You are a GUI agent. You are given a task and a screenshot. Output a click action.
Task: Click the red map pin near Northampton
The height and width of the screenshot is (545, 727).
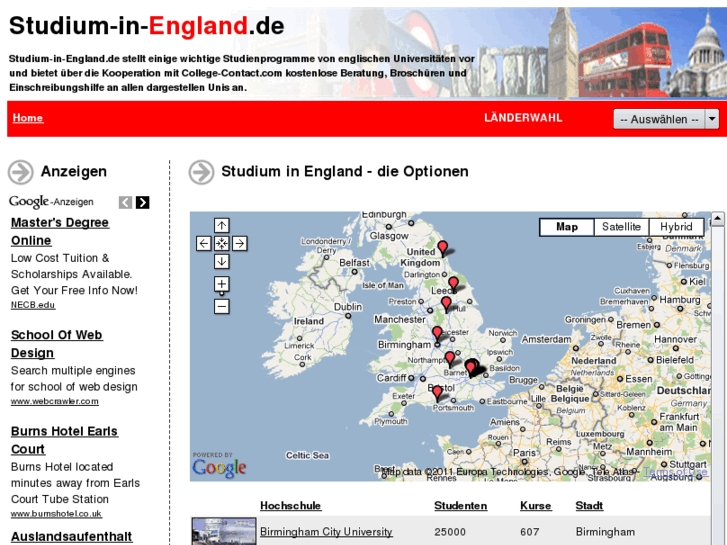coord(450,359)
